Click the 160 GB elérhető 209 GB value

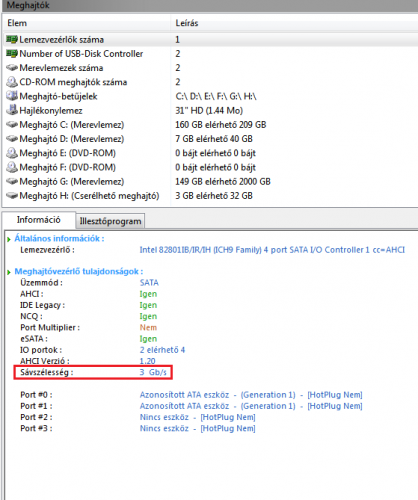coord(221,125)
